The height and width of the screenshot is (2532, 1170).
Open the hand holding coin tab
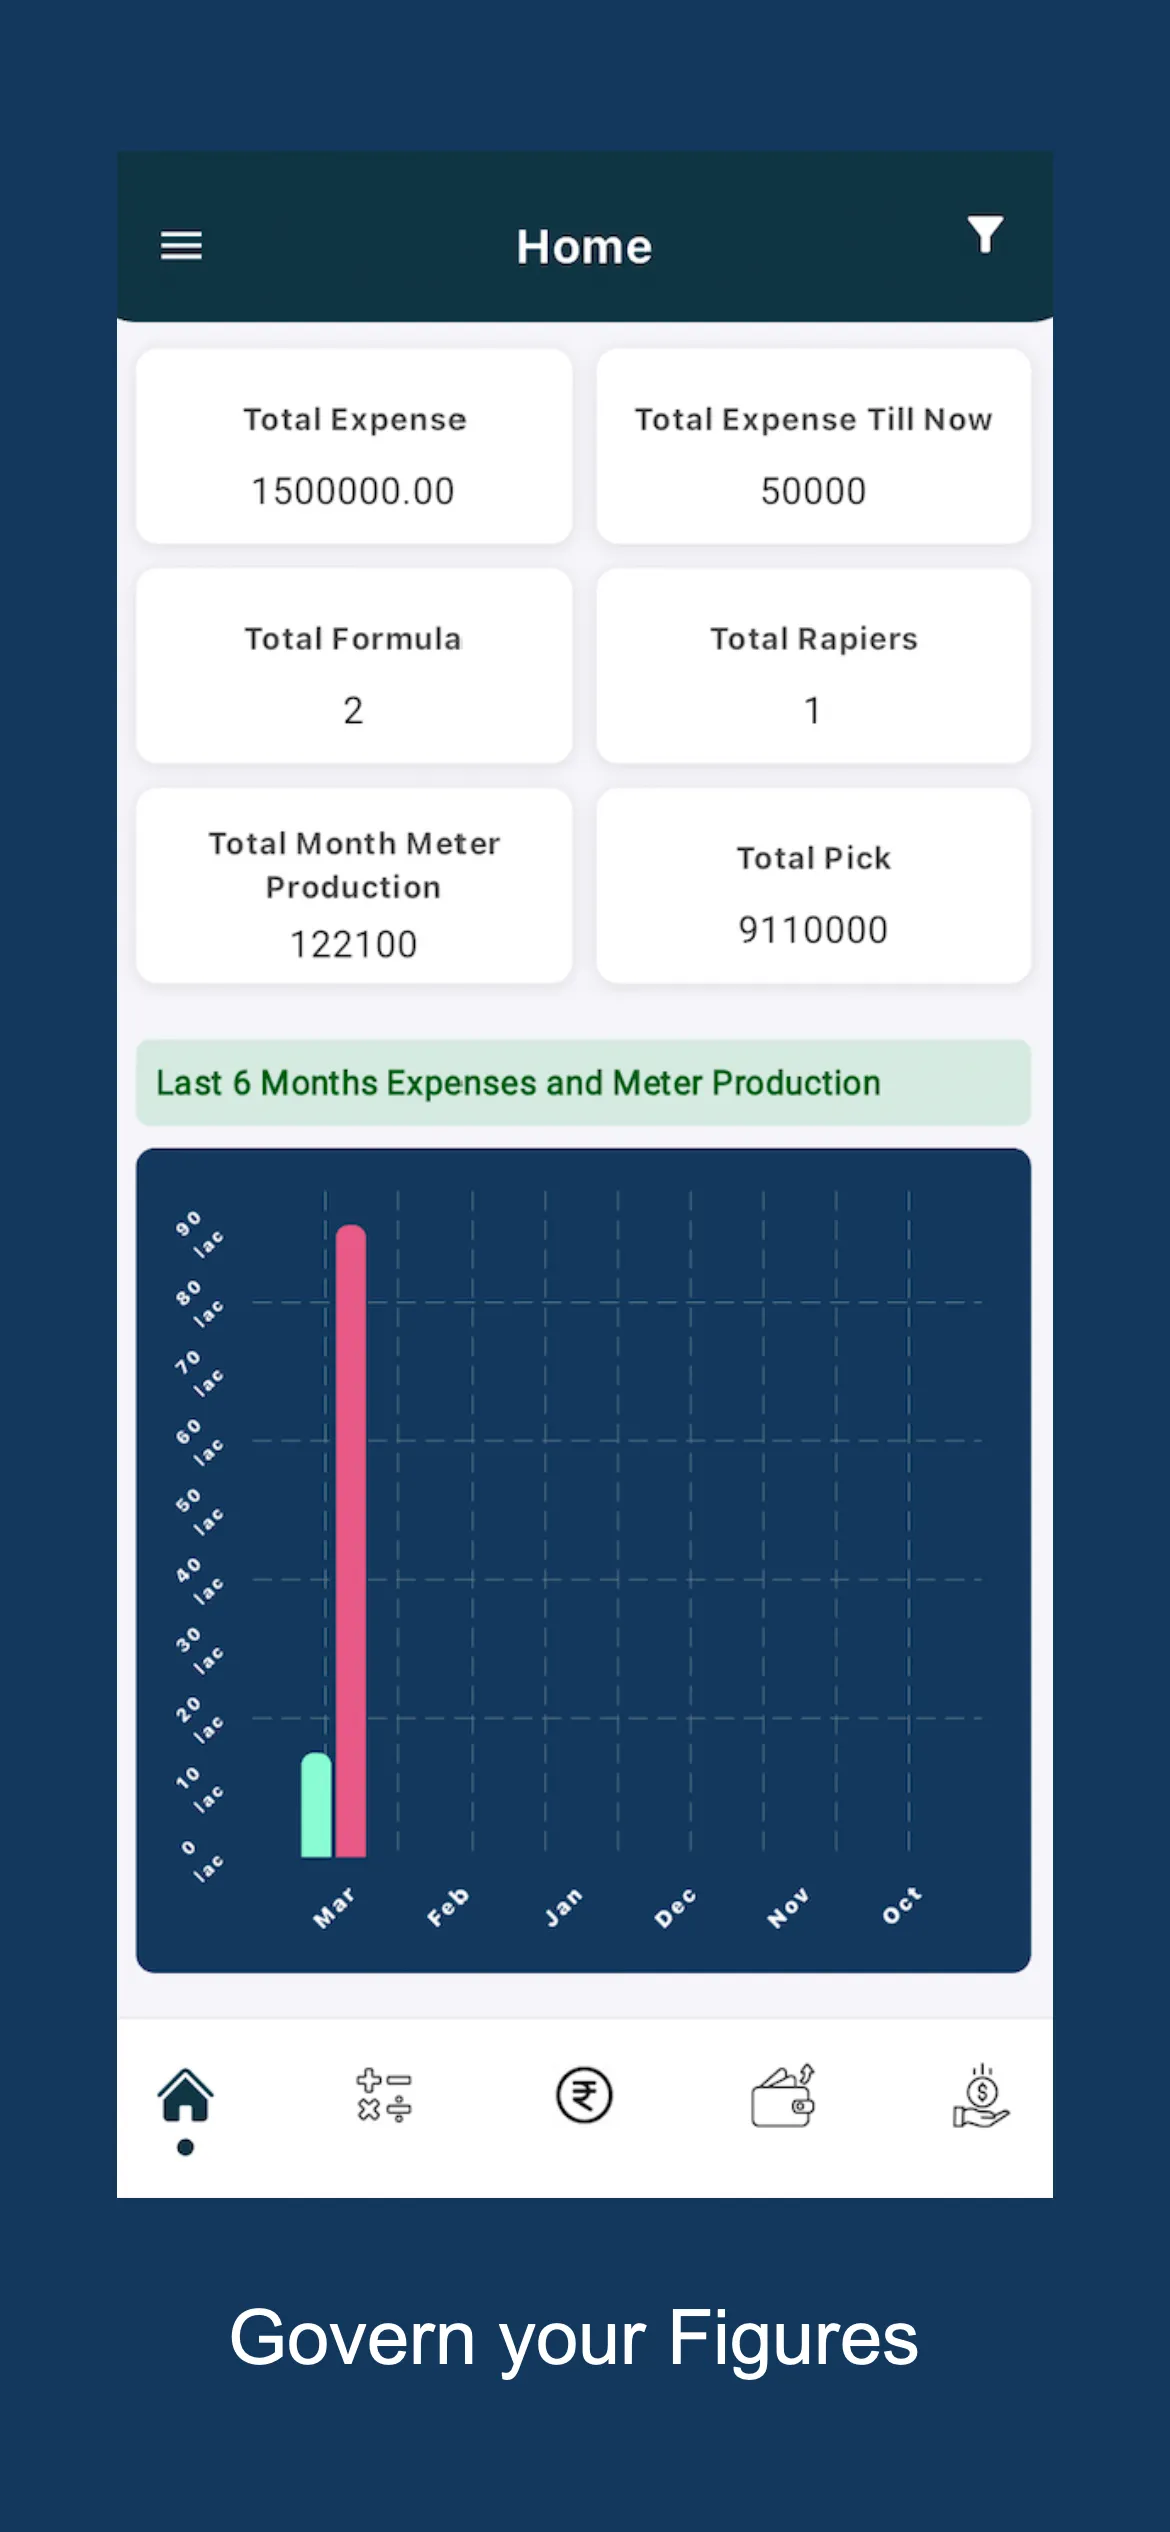(981, 2095)
